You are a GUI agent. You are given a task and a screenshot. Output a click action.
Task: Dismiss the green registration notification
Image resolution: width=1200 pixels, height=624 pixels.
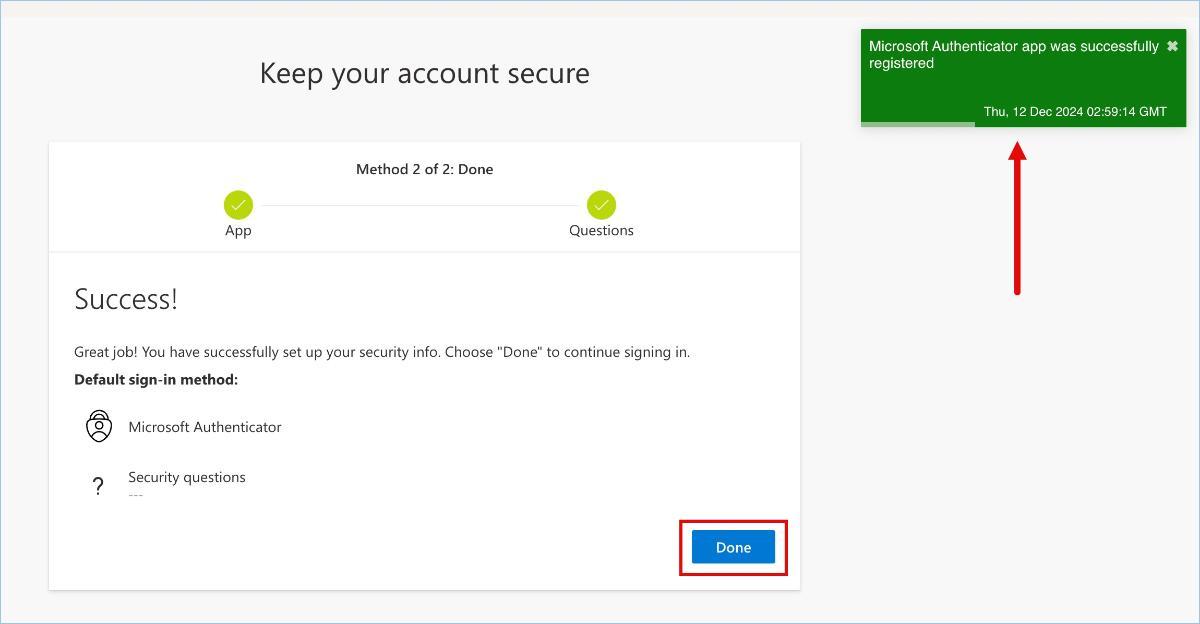click(1172, 46)
